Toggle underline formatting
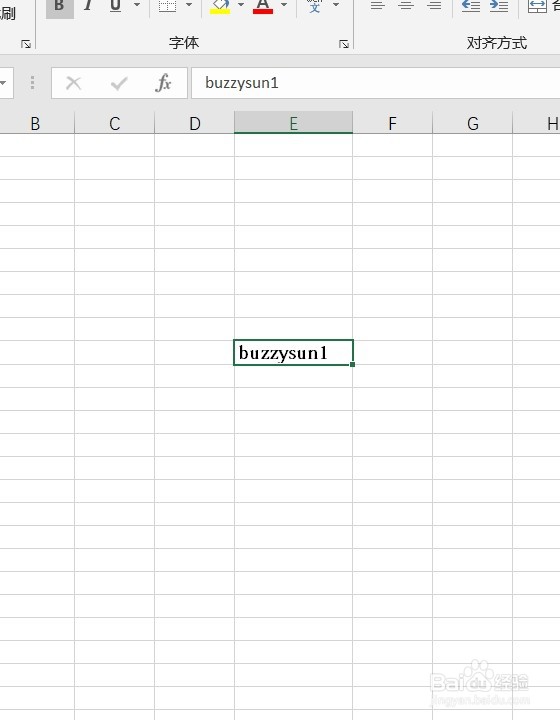Image resolution: width=560 pixels, height=720 pixels. (115, 6)
